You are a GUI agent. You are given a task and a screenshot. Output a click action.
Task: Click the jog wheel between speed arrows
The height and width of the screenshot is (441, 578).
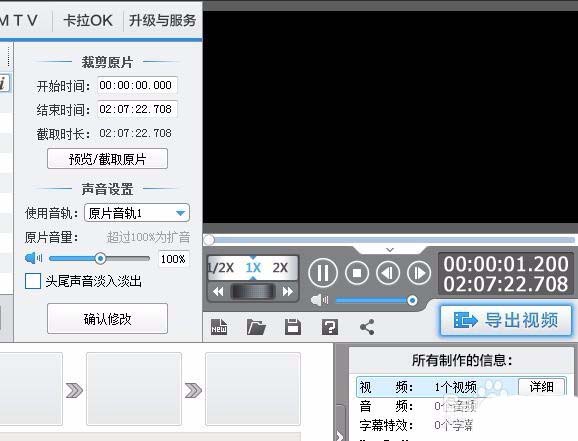click(253, 292)
